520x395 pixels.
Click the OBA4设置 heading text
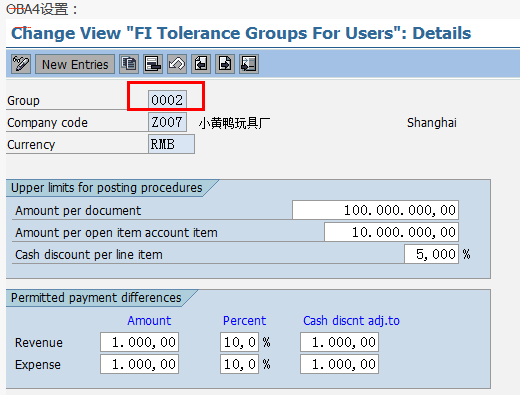(42, 9)
